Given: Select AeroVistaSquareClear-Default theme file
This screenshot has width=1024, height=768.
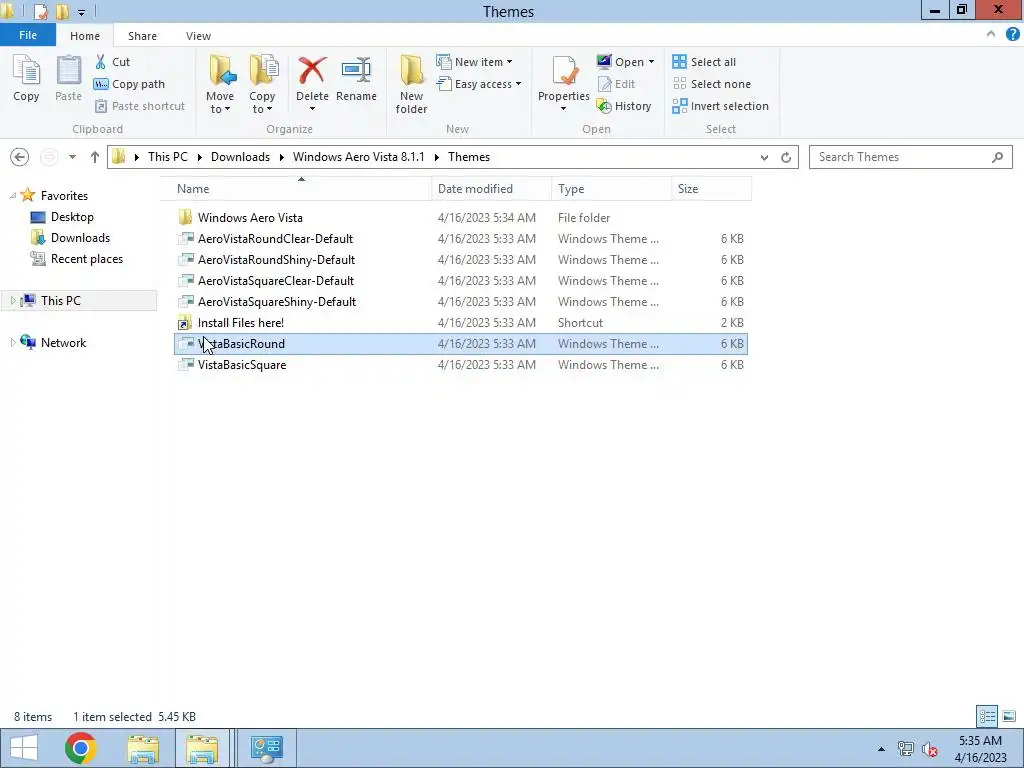Looking at the screenshot, I should tap(460, 280).
